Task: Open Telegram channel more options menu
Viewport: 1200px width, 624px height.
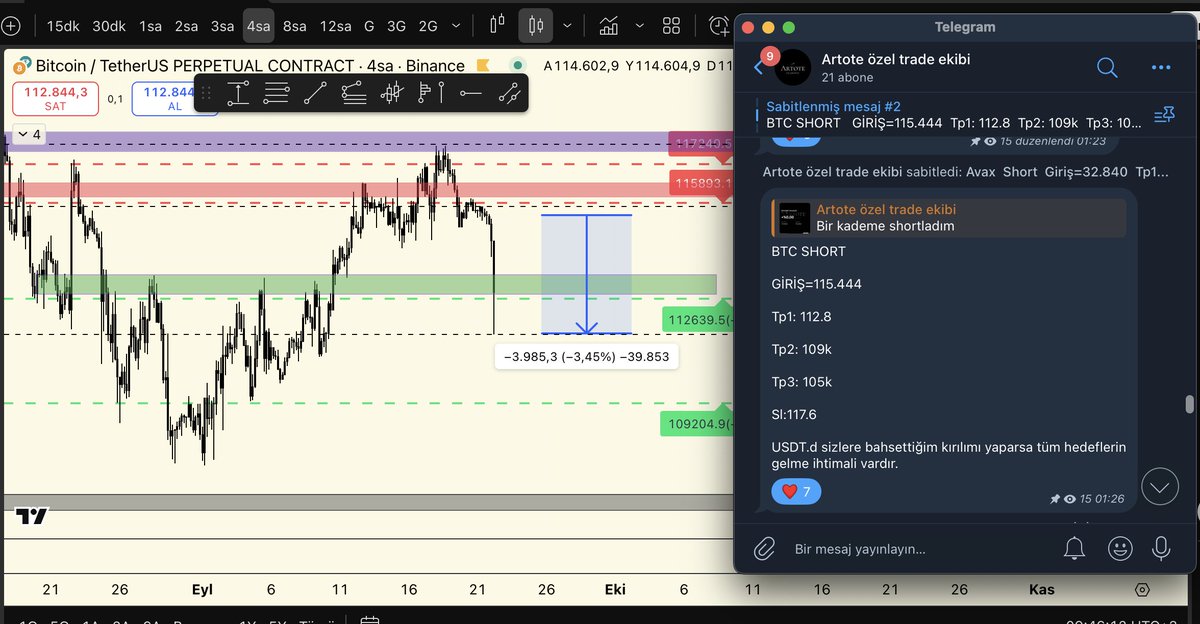Action: point(1161,67)
